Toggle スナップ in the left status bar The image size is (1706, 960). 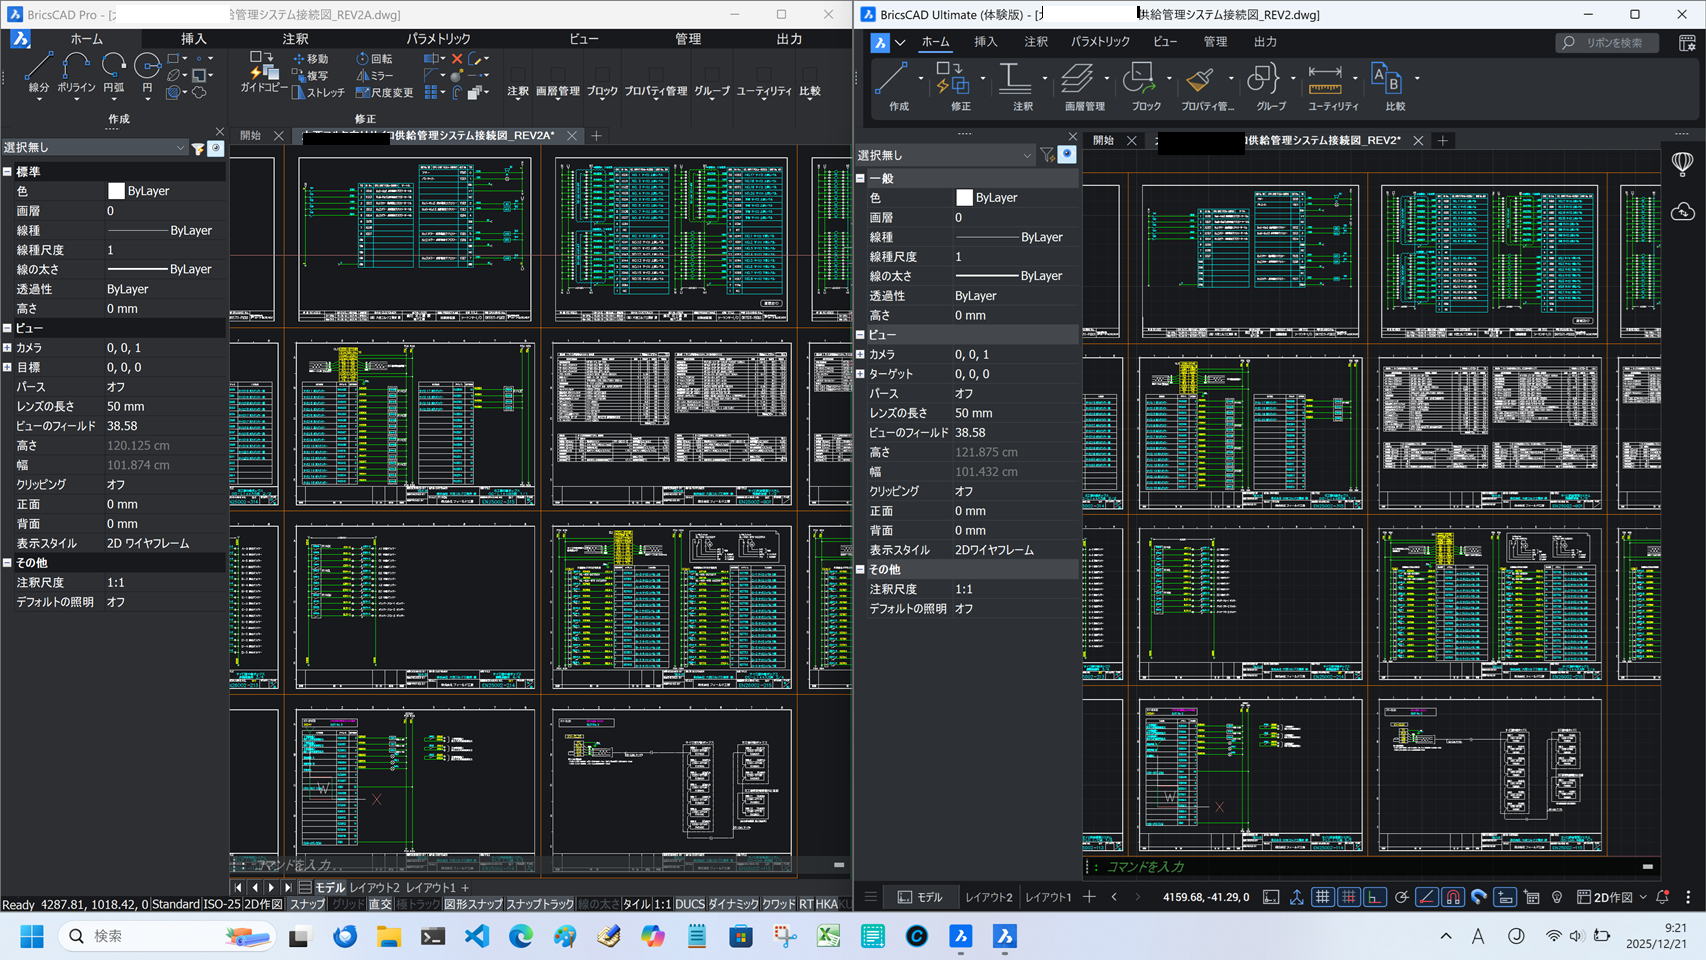[x=307, y=904]
